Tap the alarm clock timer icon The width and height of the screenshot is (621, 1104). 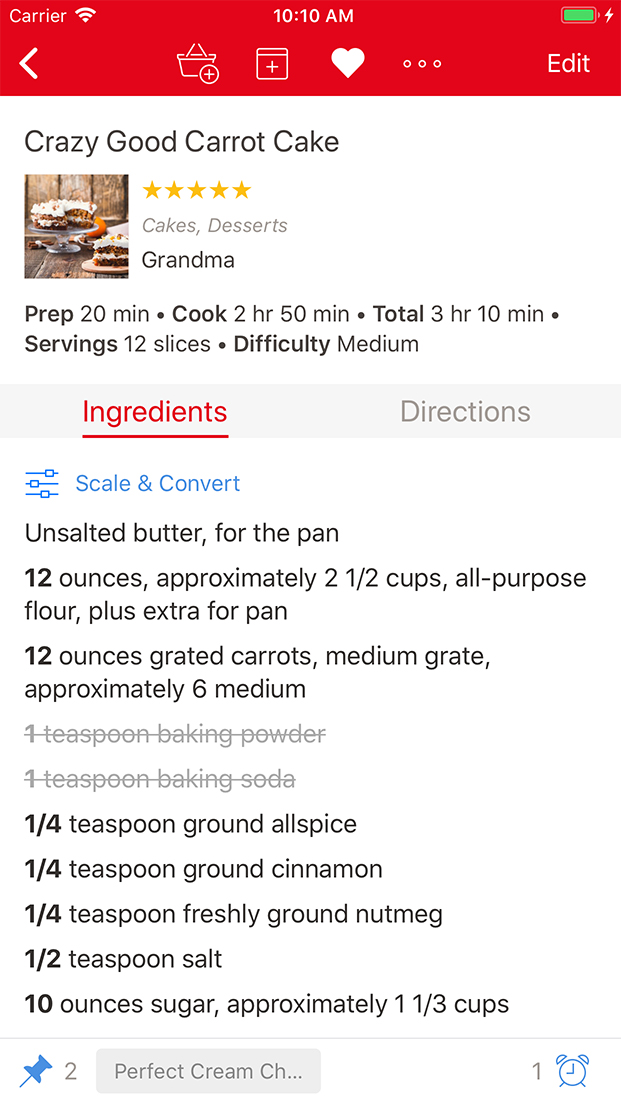tap(572, 1071)
